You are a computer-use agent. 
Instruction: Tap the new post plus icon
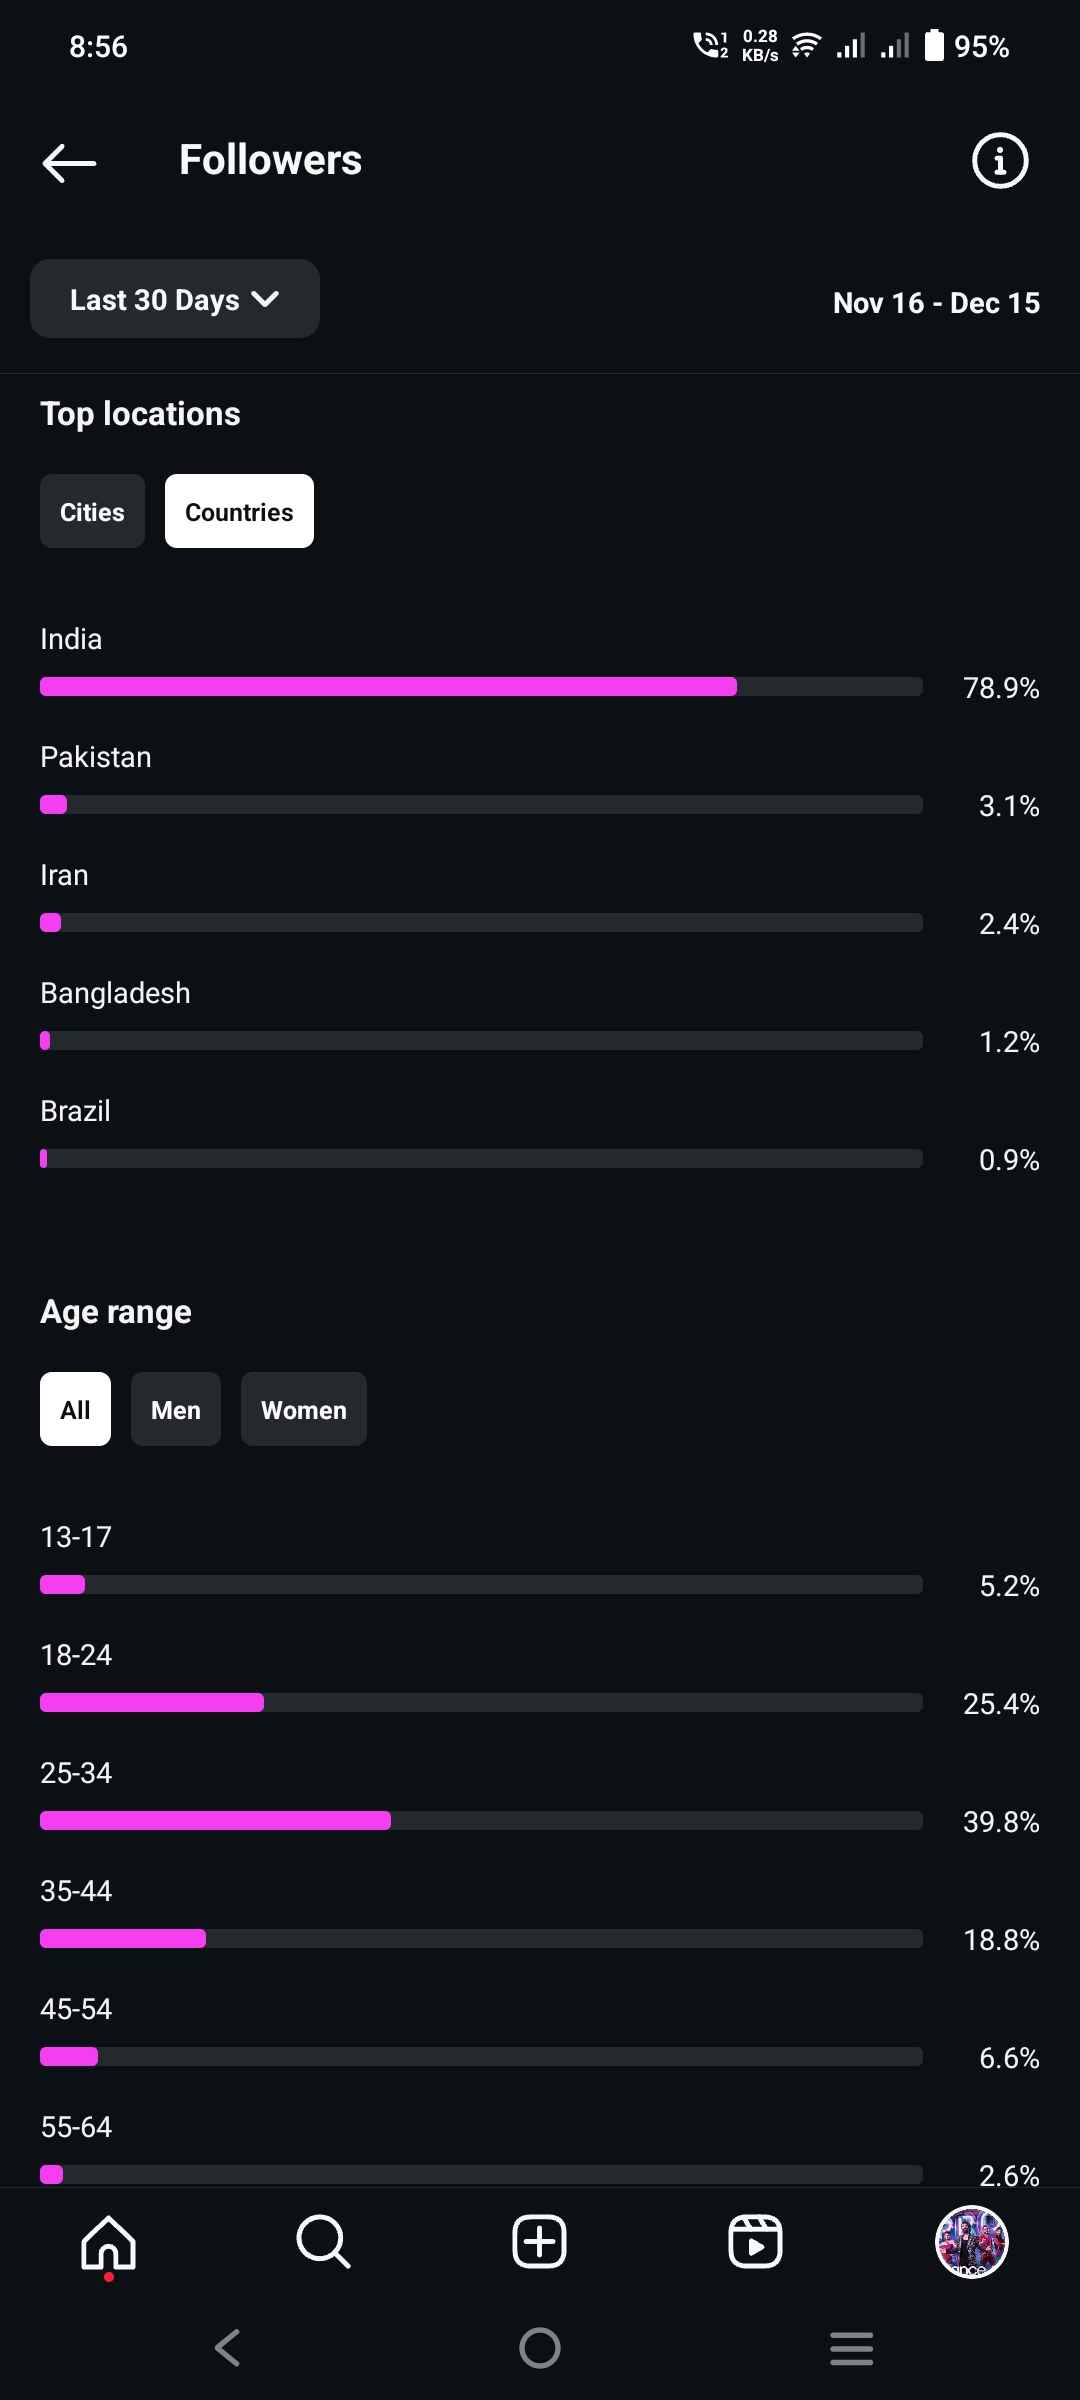[x=539, y=2242]
